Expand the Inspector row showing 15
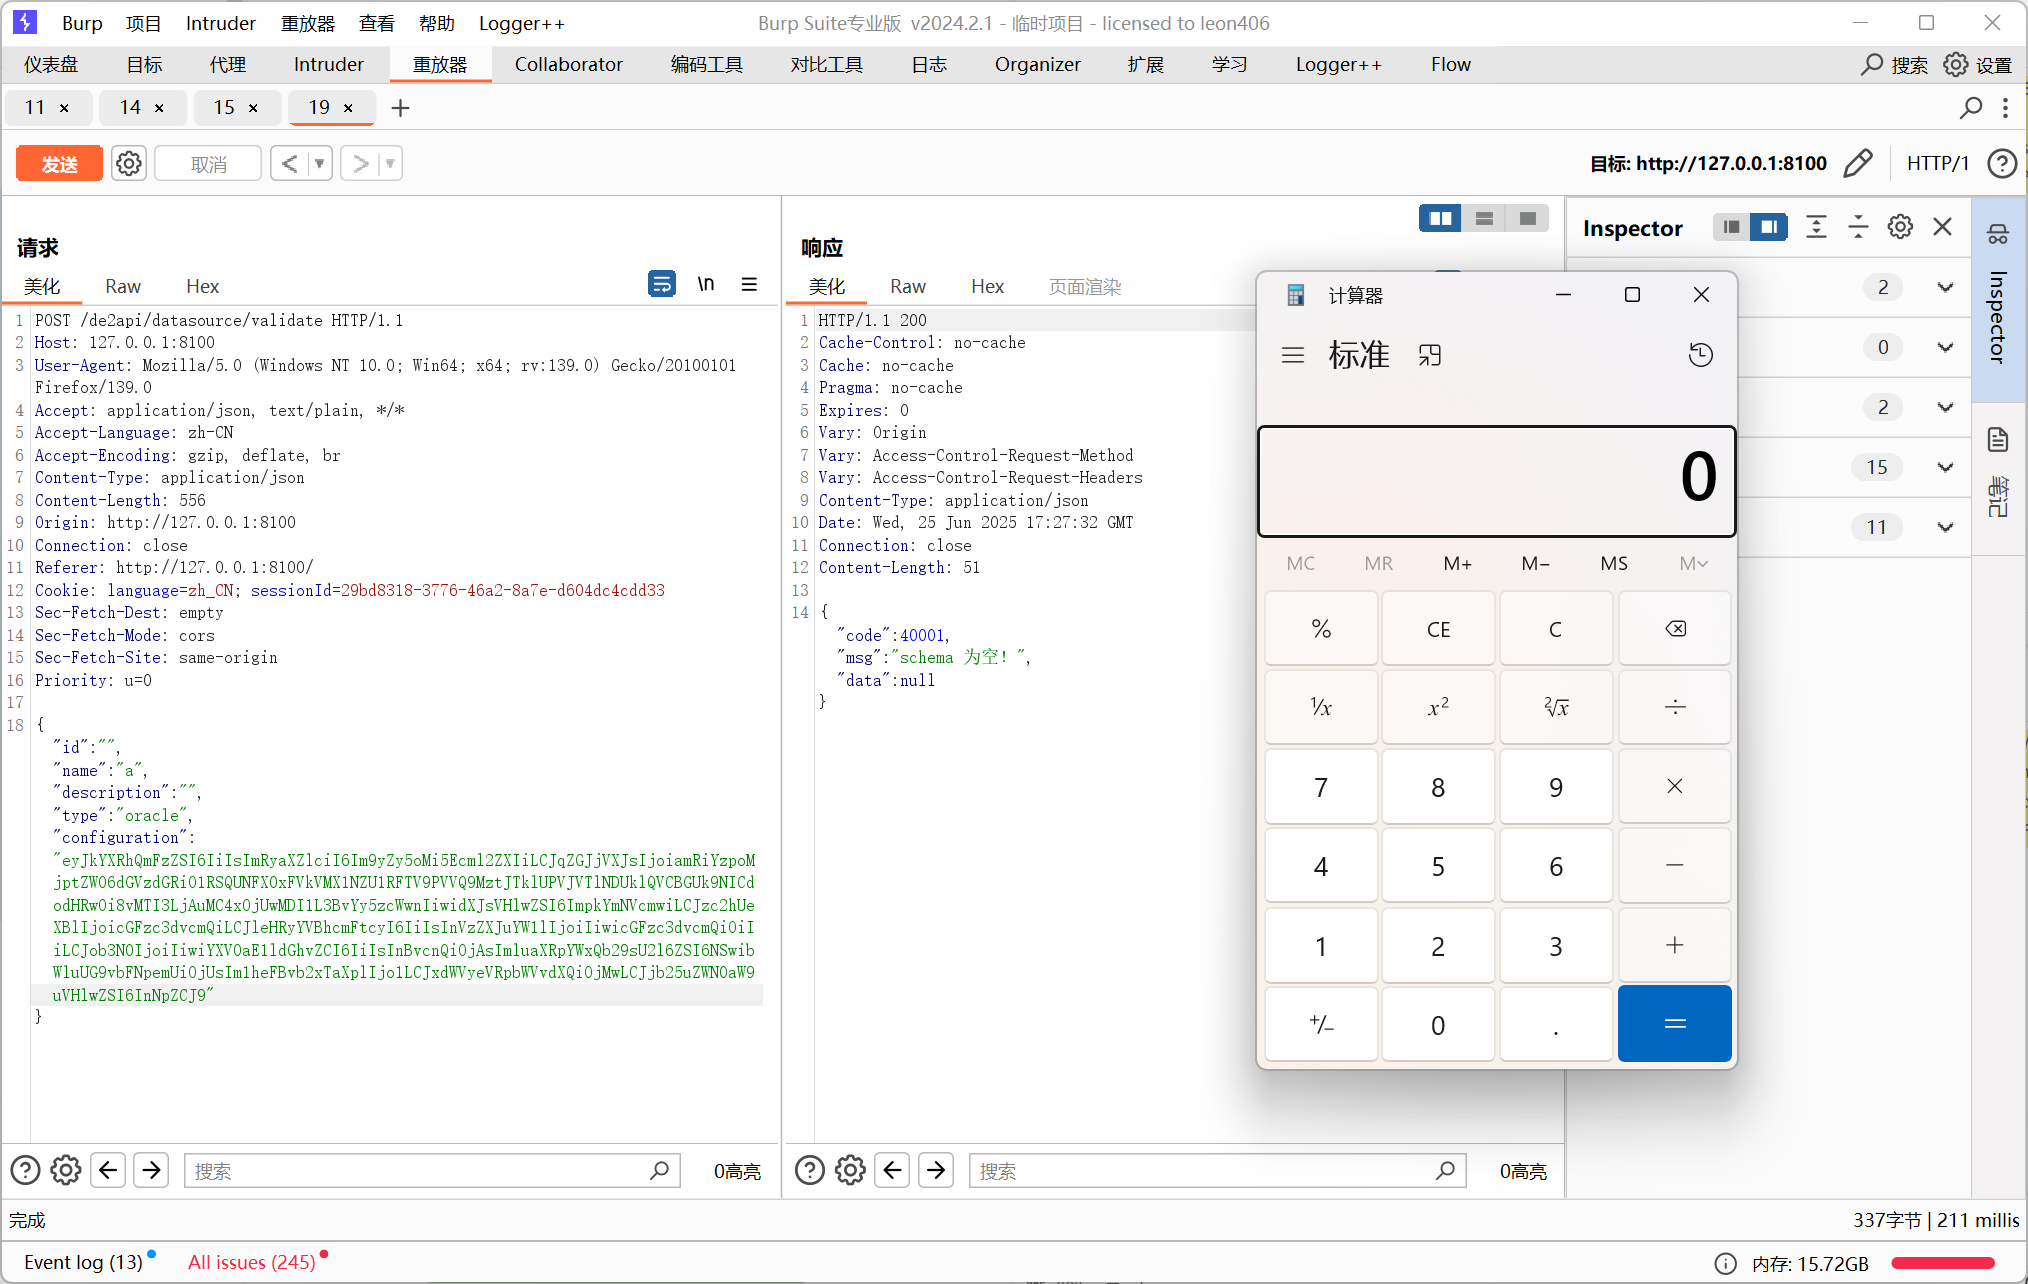Image resolution: width=2028 pixels, height=1284 pixels. [x=1945, y=467]
